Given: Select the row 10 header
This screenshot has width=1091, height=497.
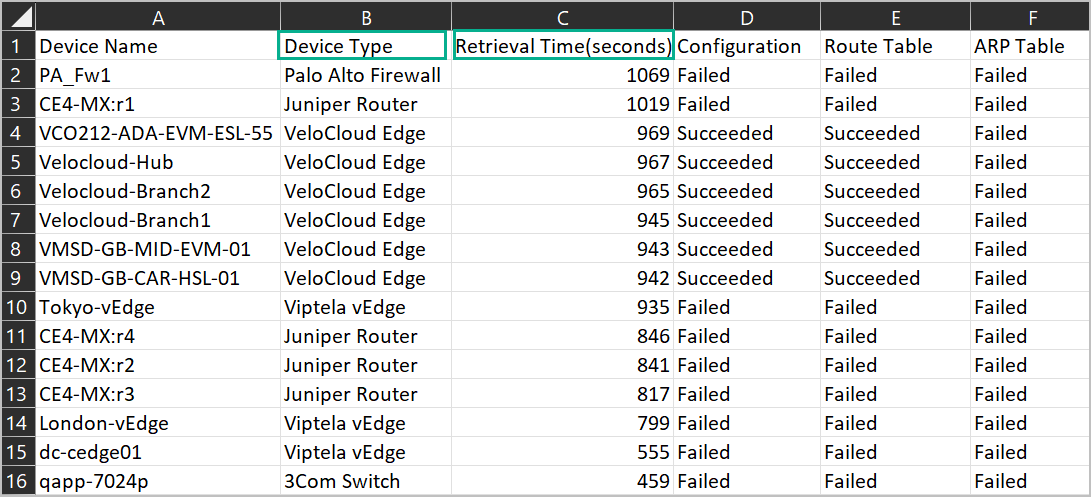Looking at the screenshot, I should (17, 307).
